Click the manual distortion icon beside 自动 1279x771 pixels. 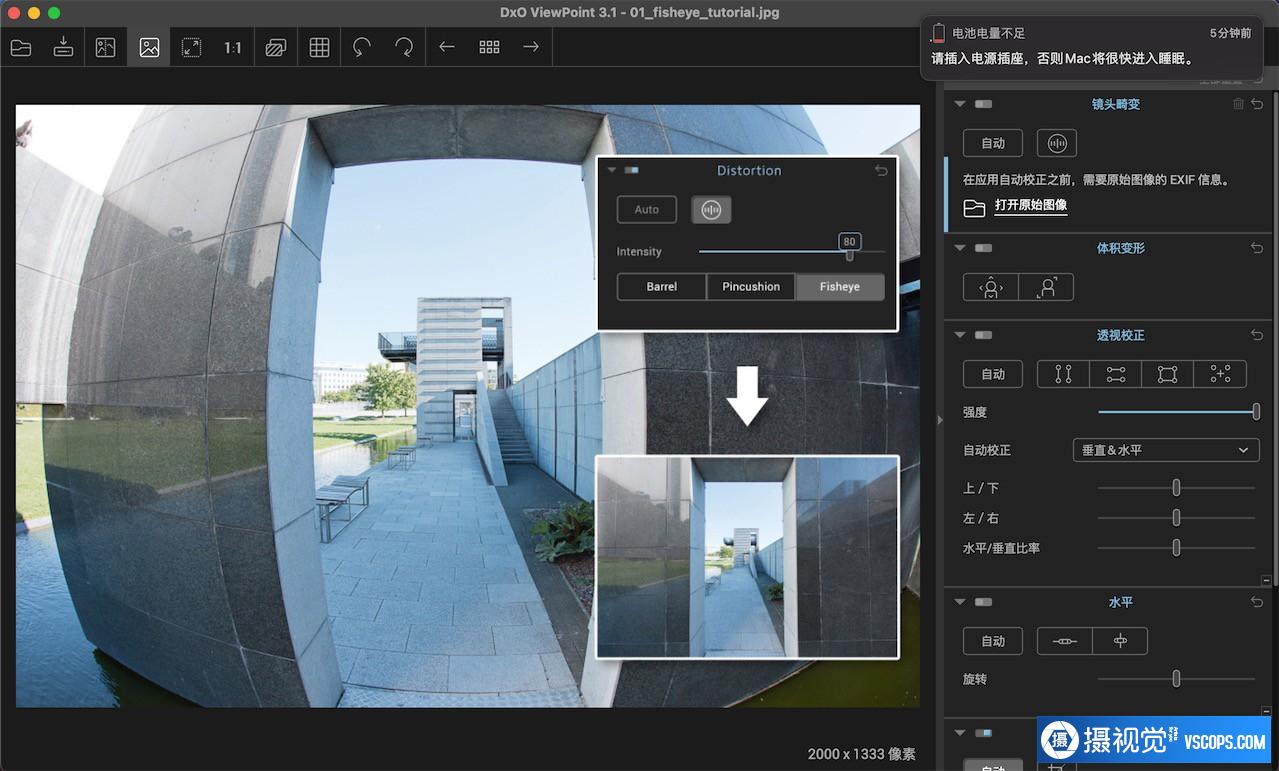(1056, 143)
